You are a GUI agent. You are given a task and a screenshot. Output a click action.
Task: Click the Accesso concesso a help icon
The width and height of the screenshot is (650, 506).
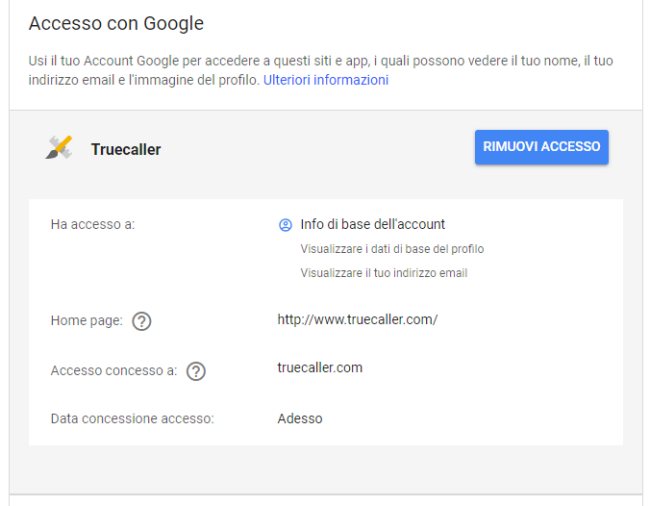pyautogui.click(x=196, y=371)
